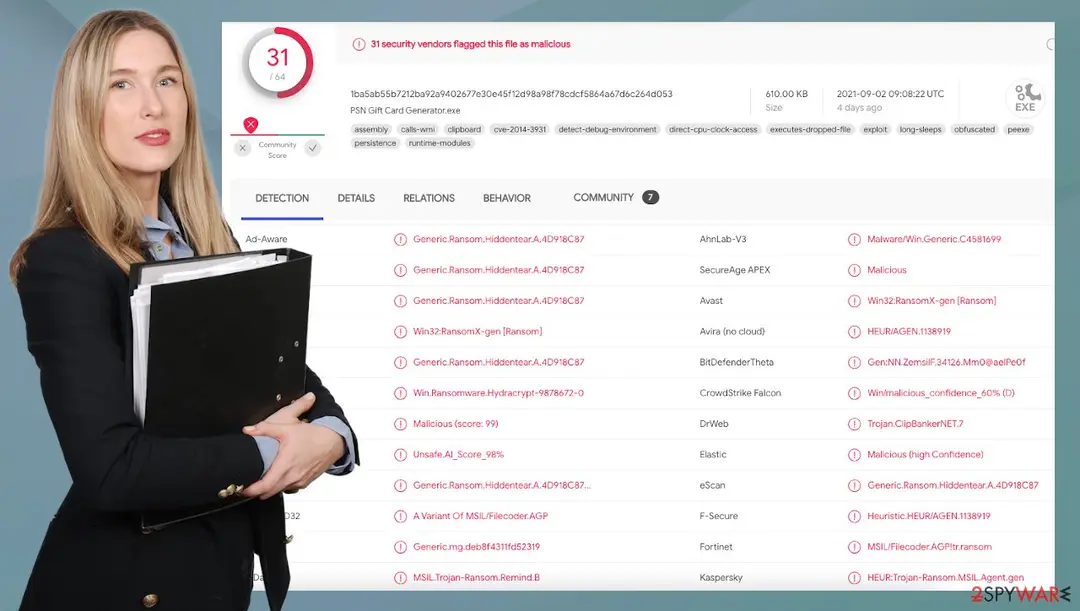This screenshot has width=1080, height=611.
Task: Click warning icon beside flagged-malicious message
Action: (358, 44)
